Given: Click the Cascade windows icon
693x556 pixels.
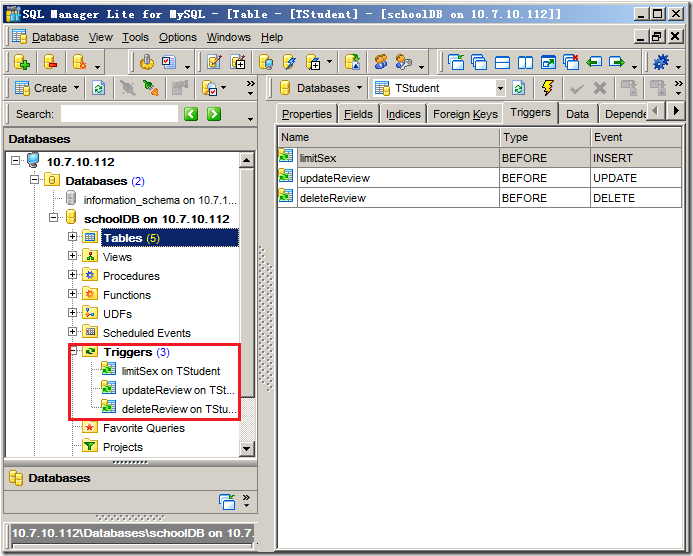Looking at the screenshot, I should (x=479, y=62).
